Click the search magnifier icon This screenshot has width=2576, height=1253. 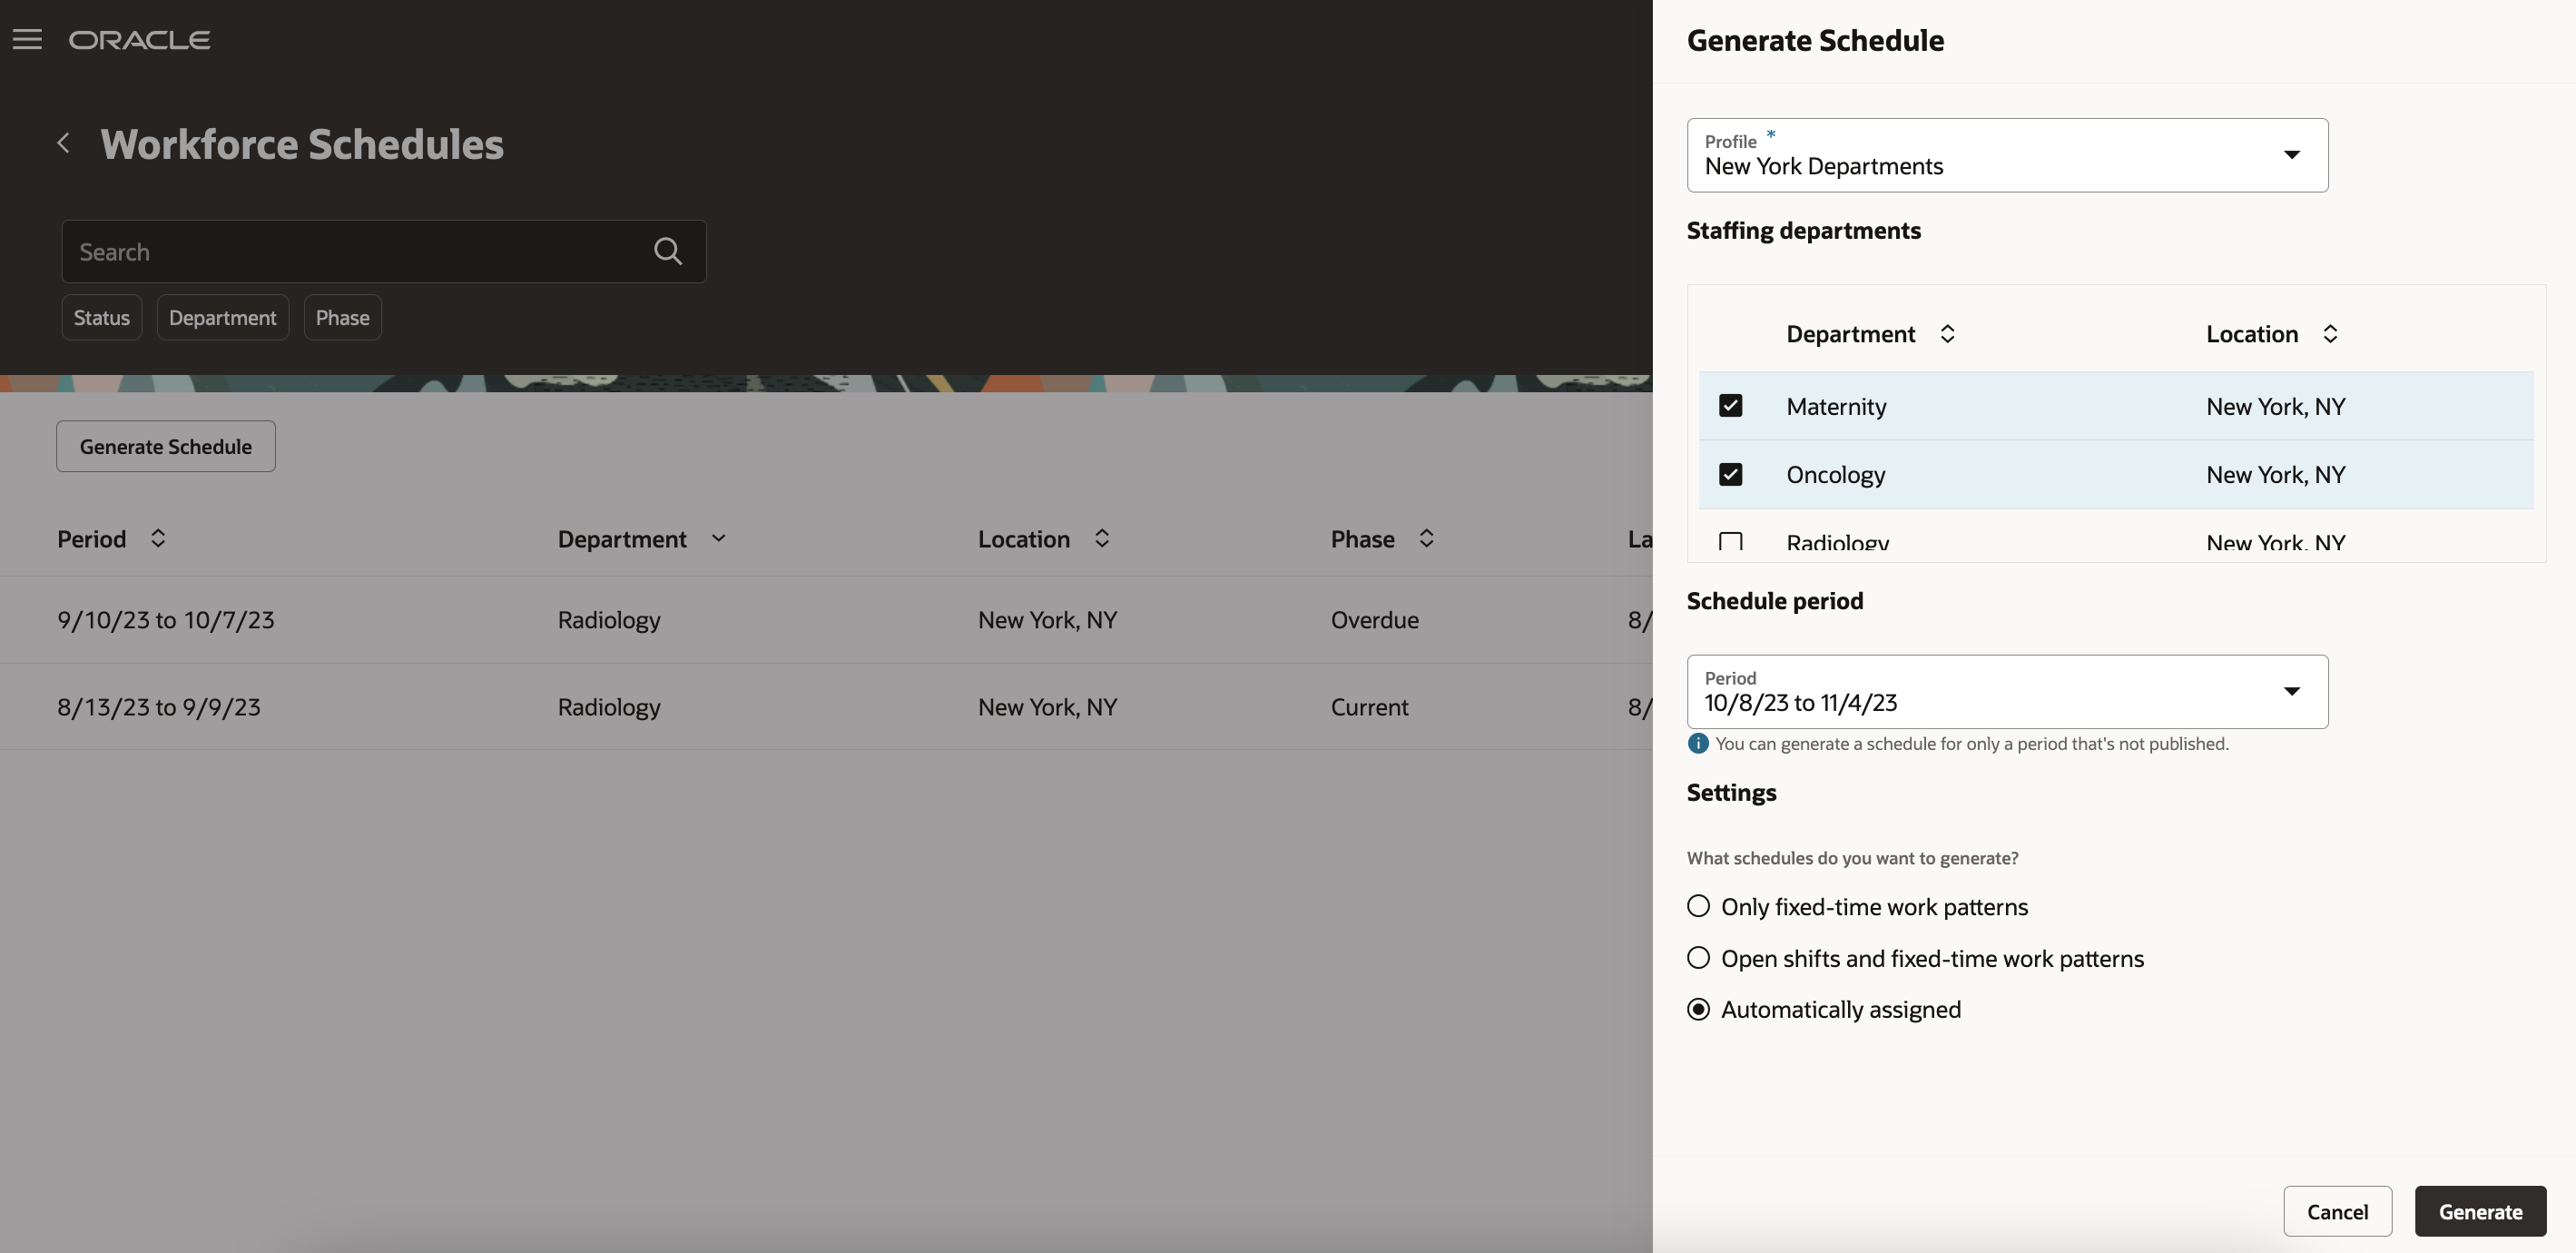668,250
